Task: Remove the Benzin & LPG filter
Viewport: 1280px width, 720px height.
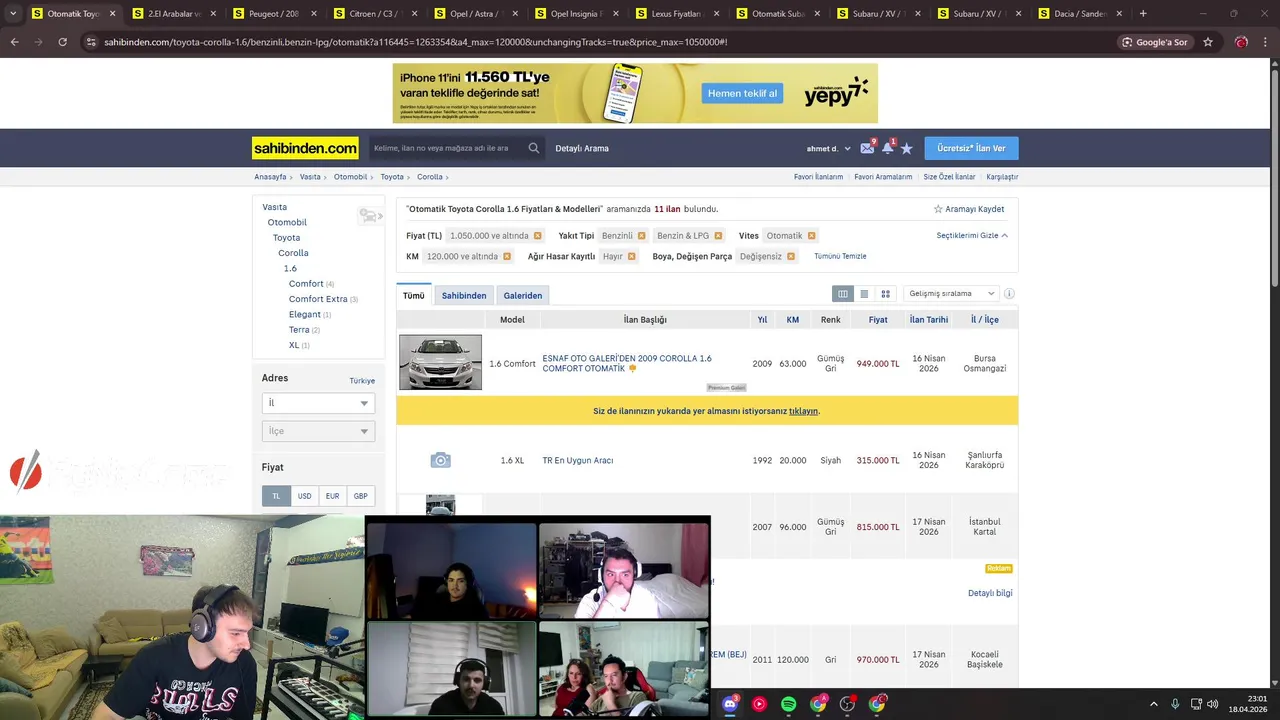Action: 718,236
